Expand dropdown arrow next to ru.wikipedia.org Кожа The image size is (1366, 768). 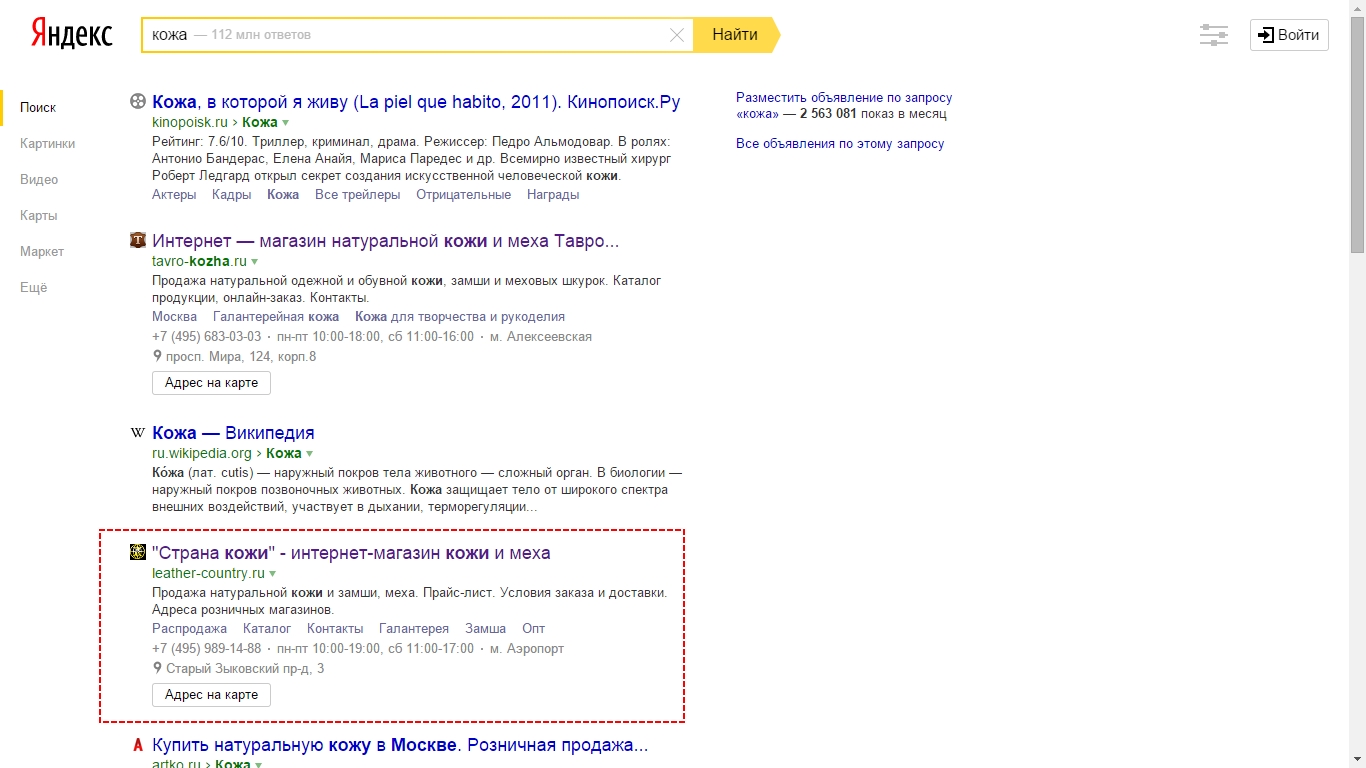tap(310, 454)
